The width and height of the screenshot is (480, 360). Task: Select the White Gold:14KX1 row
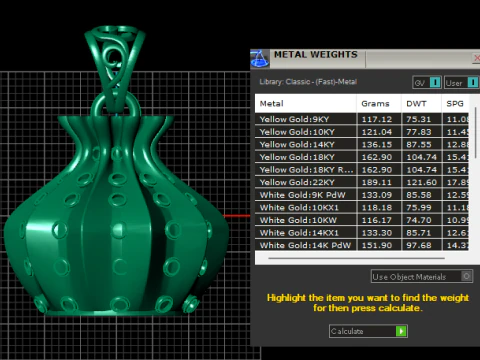pyautogui.click(x=362, y=233)
